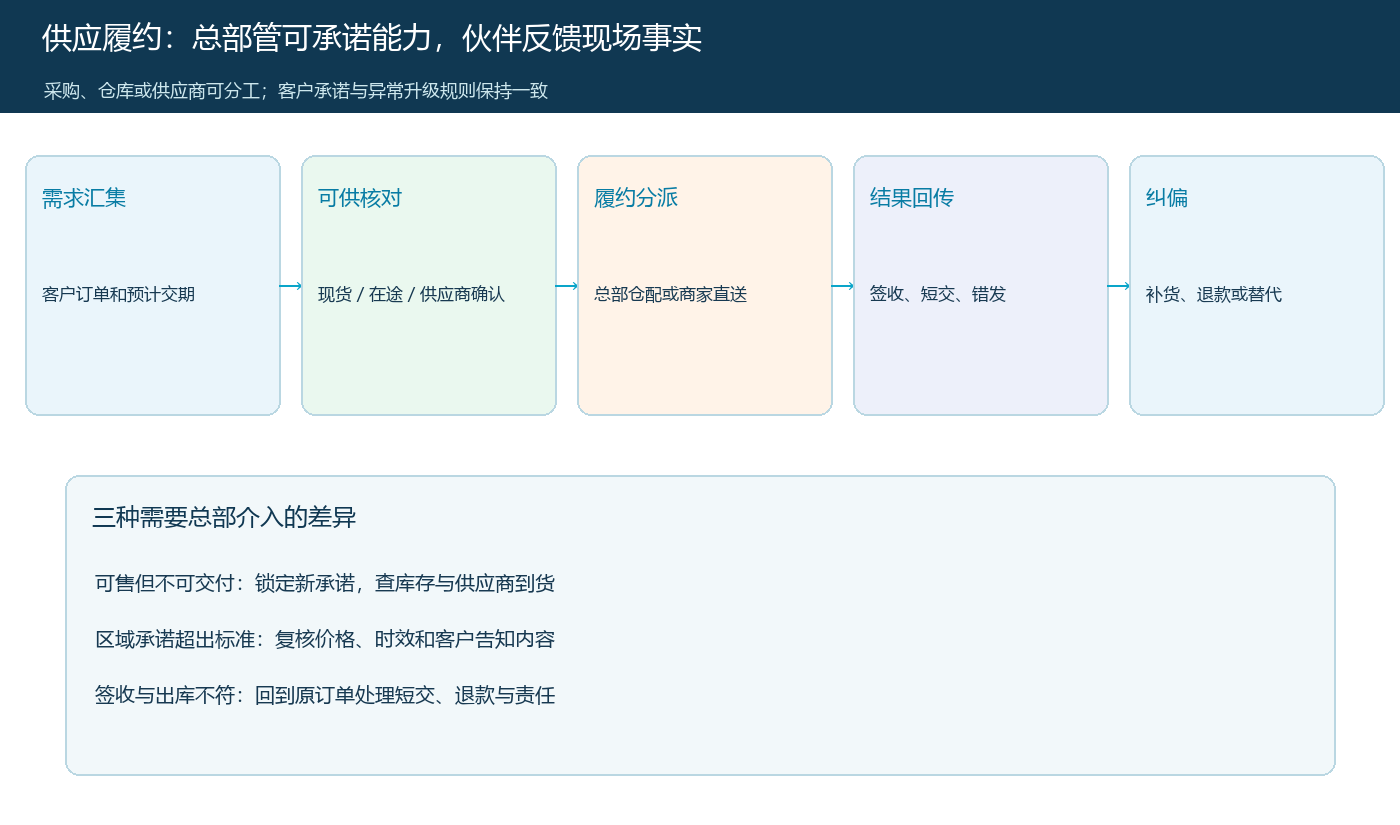Click the text 总部仓配或商家直送
This screenshot has height=825, width=1400.
[670, 294]
